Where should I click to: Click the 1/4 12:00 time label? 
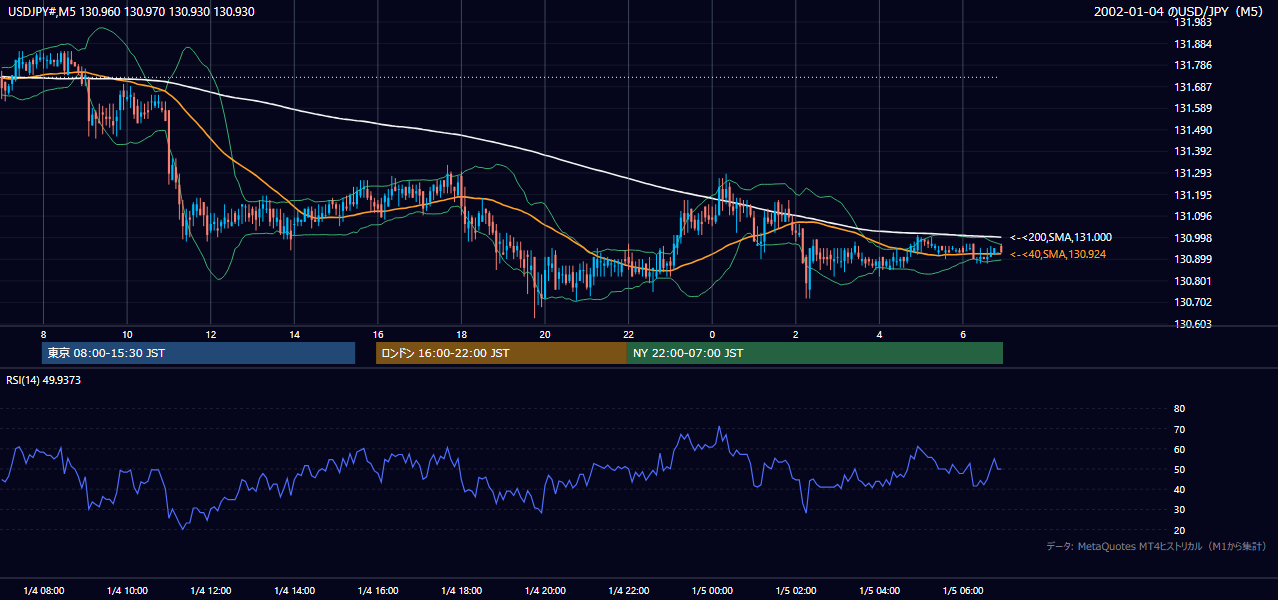click(x=211, y=590)
